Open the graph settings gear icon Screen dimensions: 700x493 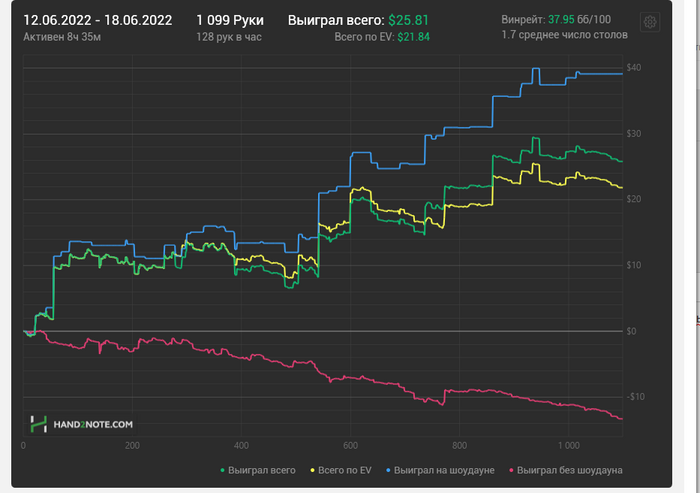pos(650,22)
